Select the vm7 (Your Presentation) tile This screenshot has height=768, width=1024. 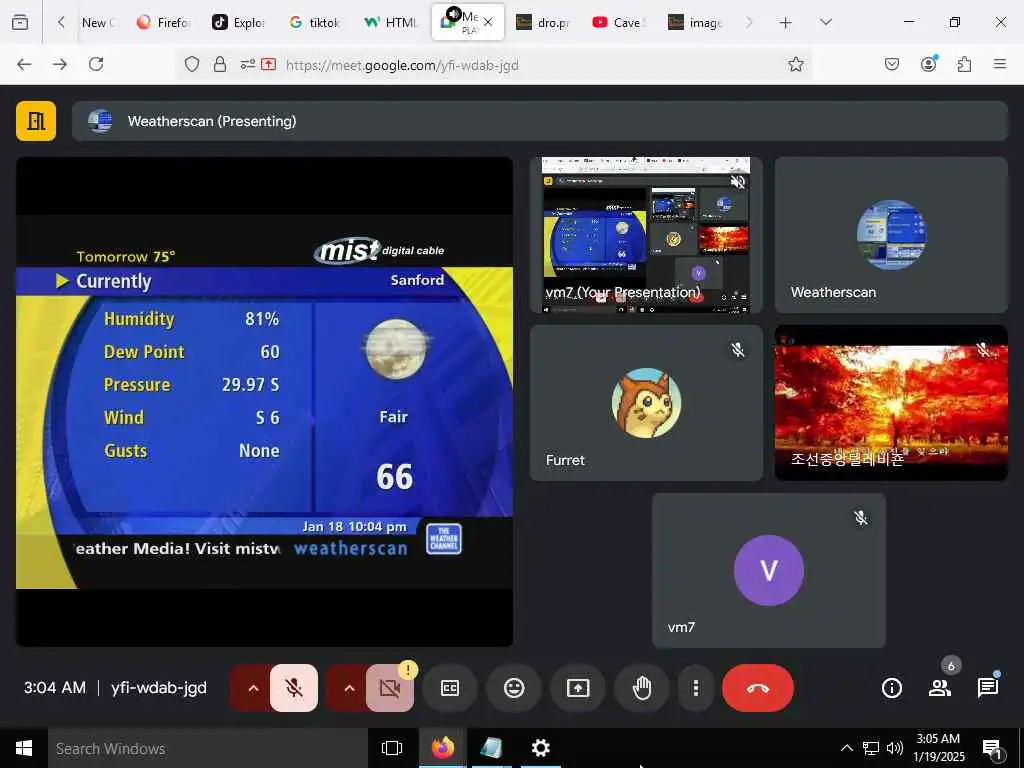coord(646,235)
